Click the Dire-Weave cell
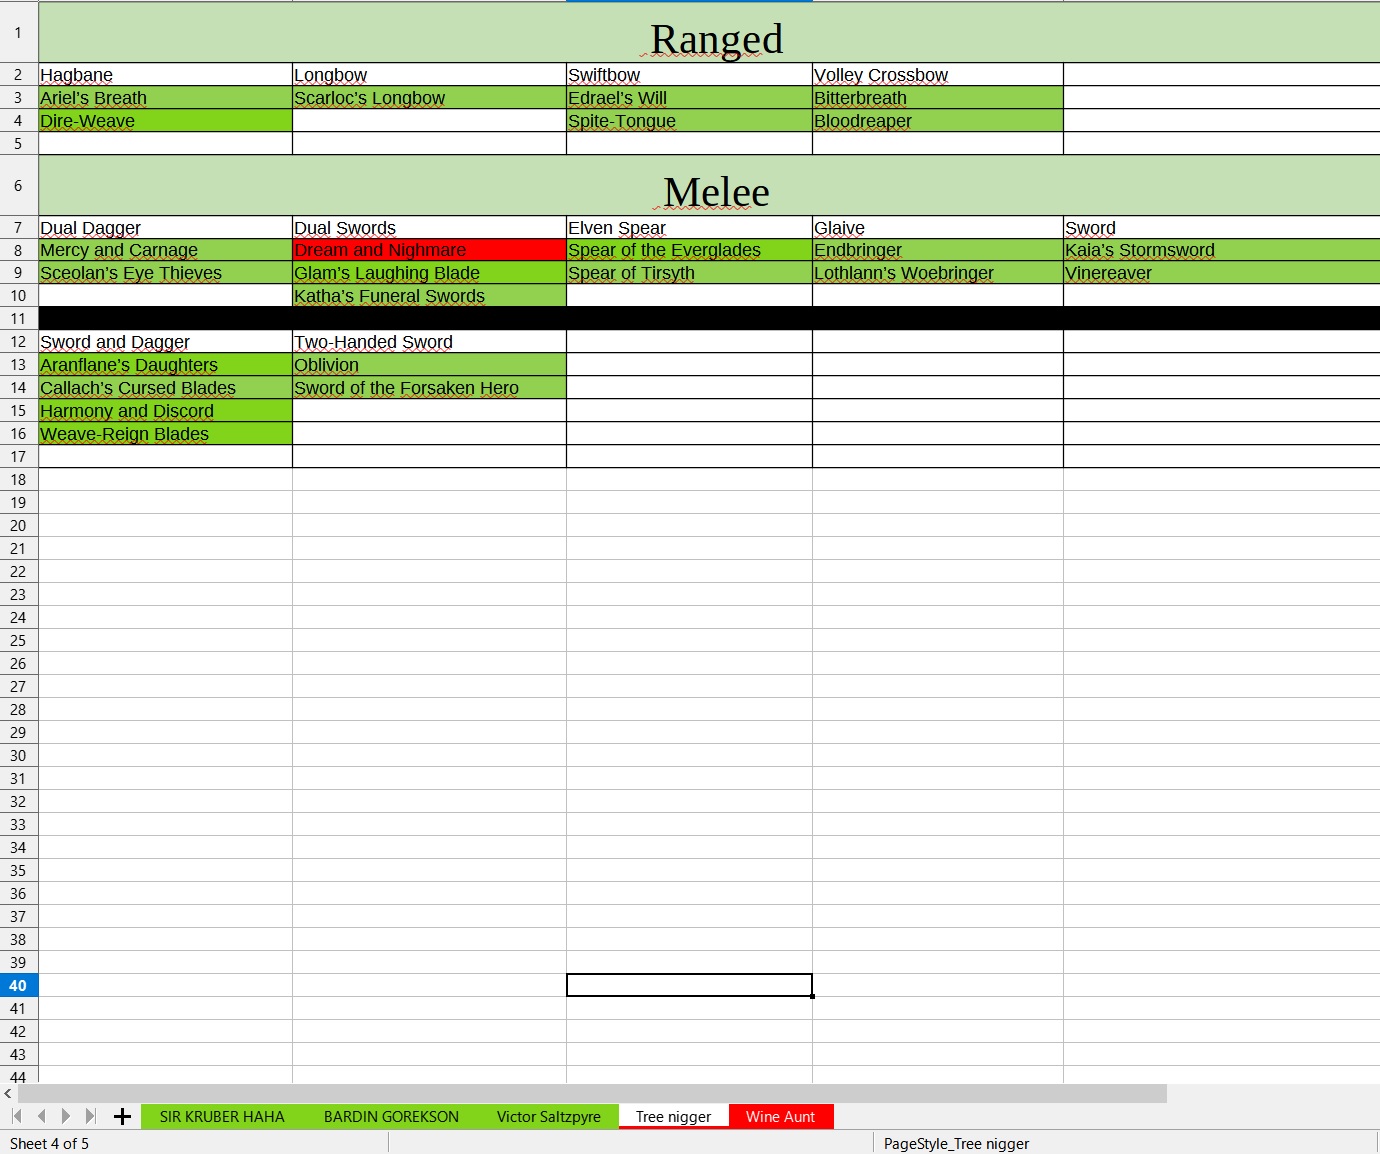The height and width of the screenshot is (1154, 1380). (165, 121)
